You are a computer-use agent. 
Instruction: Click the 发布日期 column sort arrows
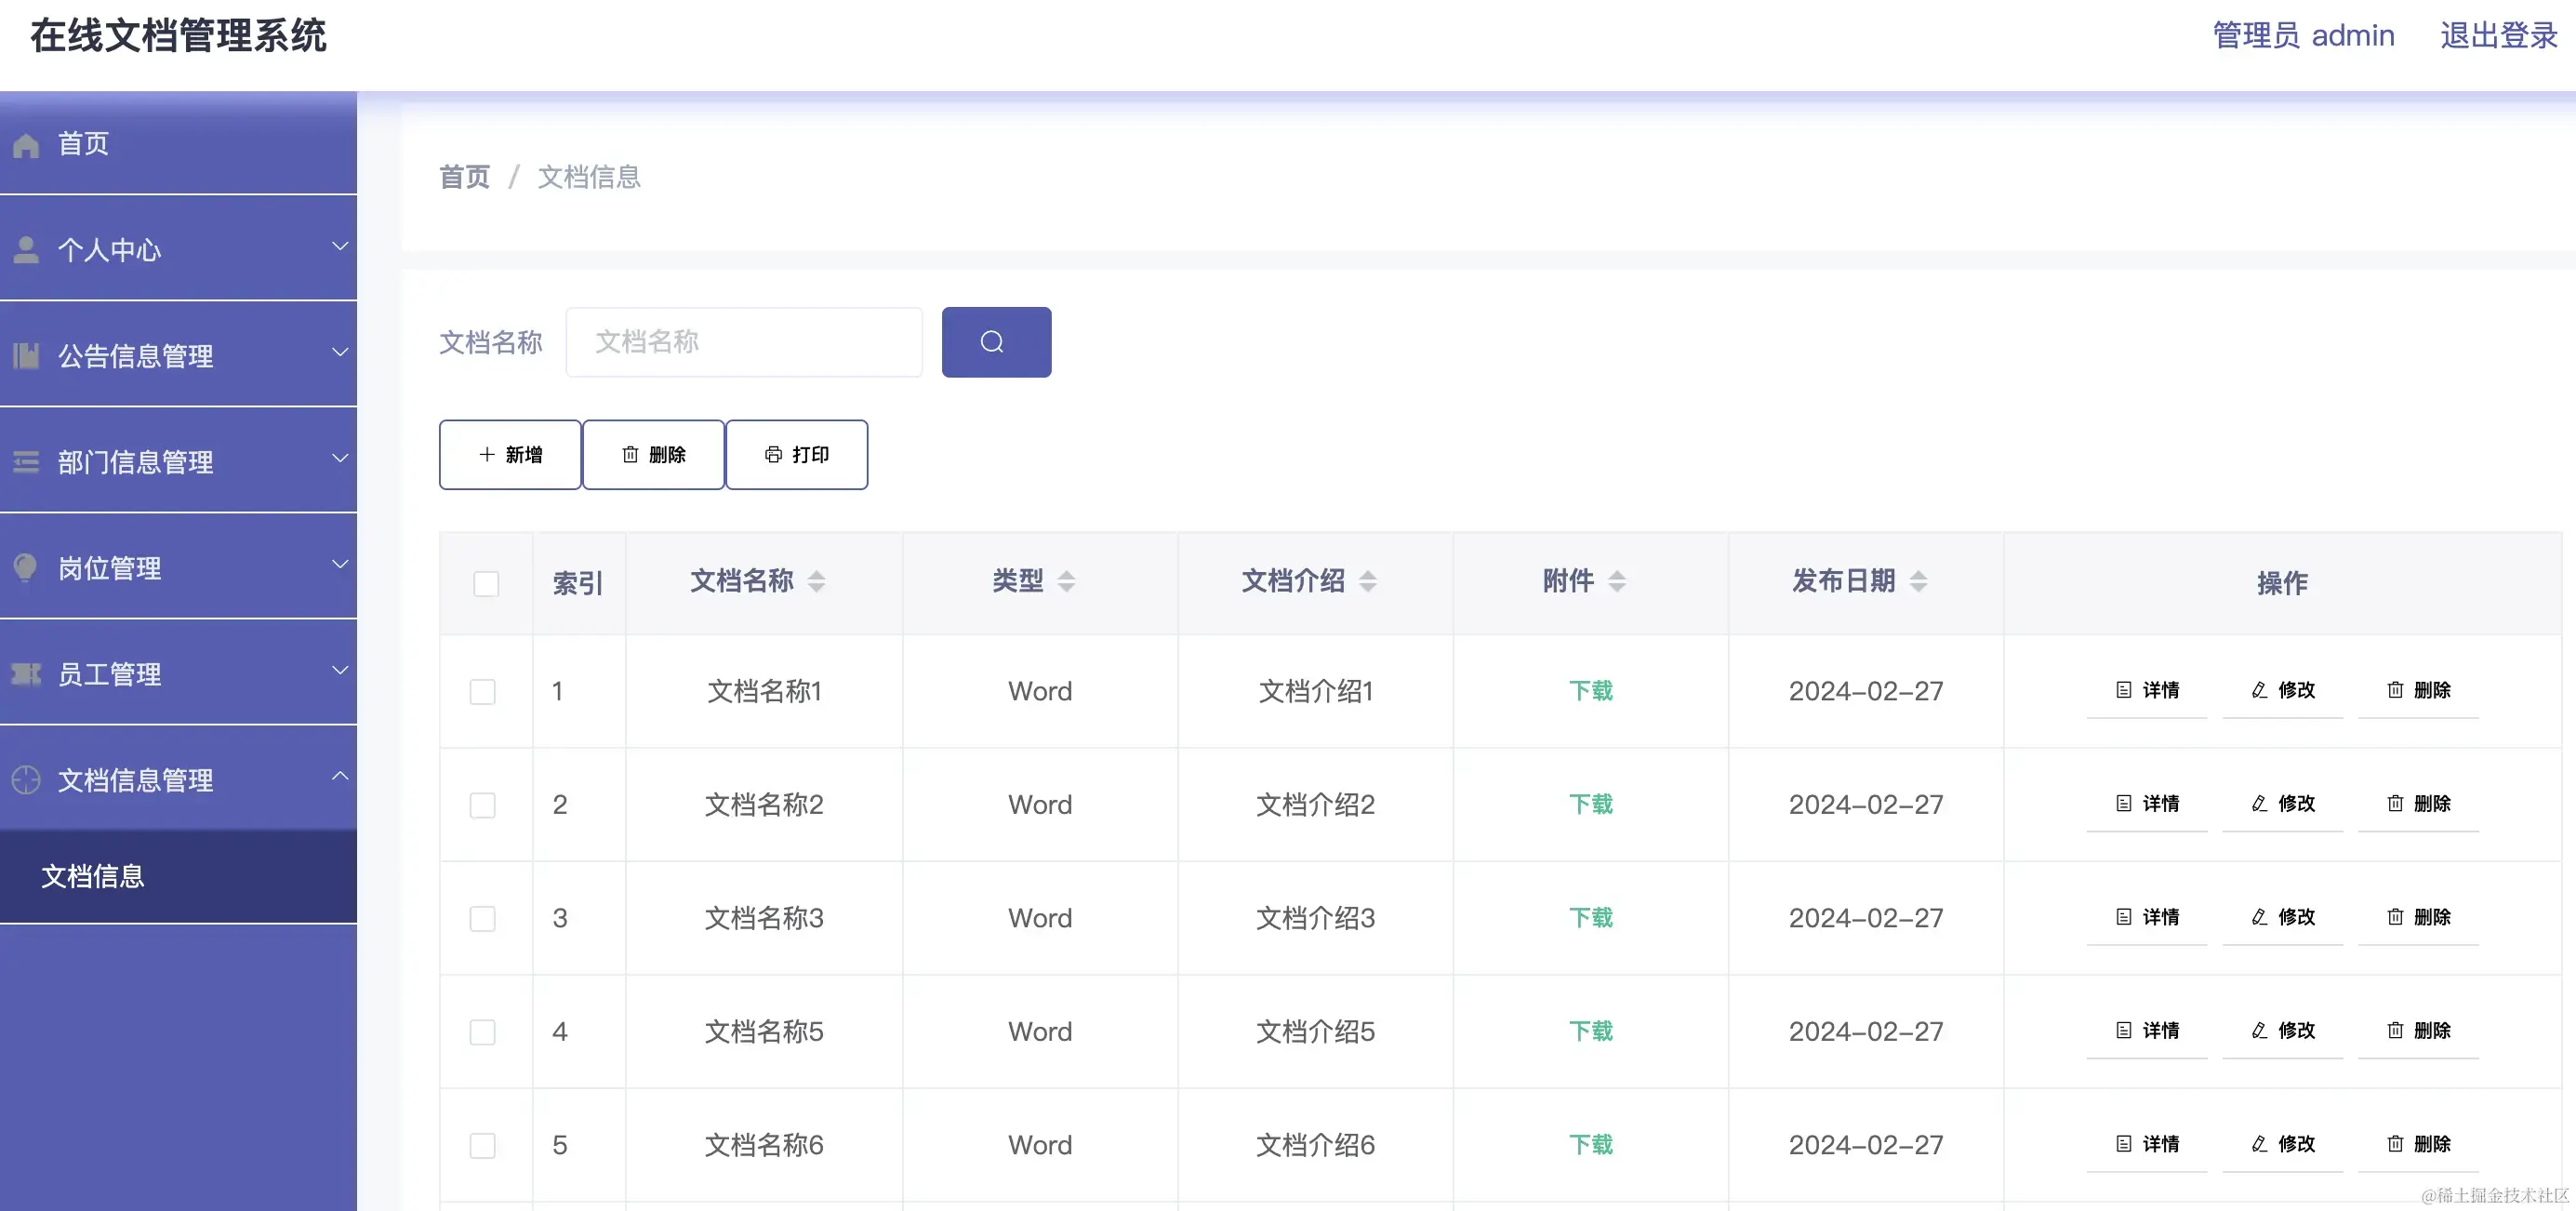pyautogui.click(x=1918, y=580)
